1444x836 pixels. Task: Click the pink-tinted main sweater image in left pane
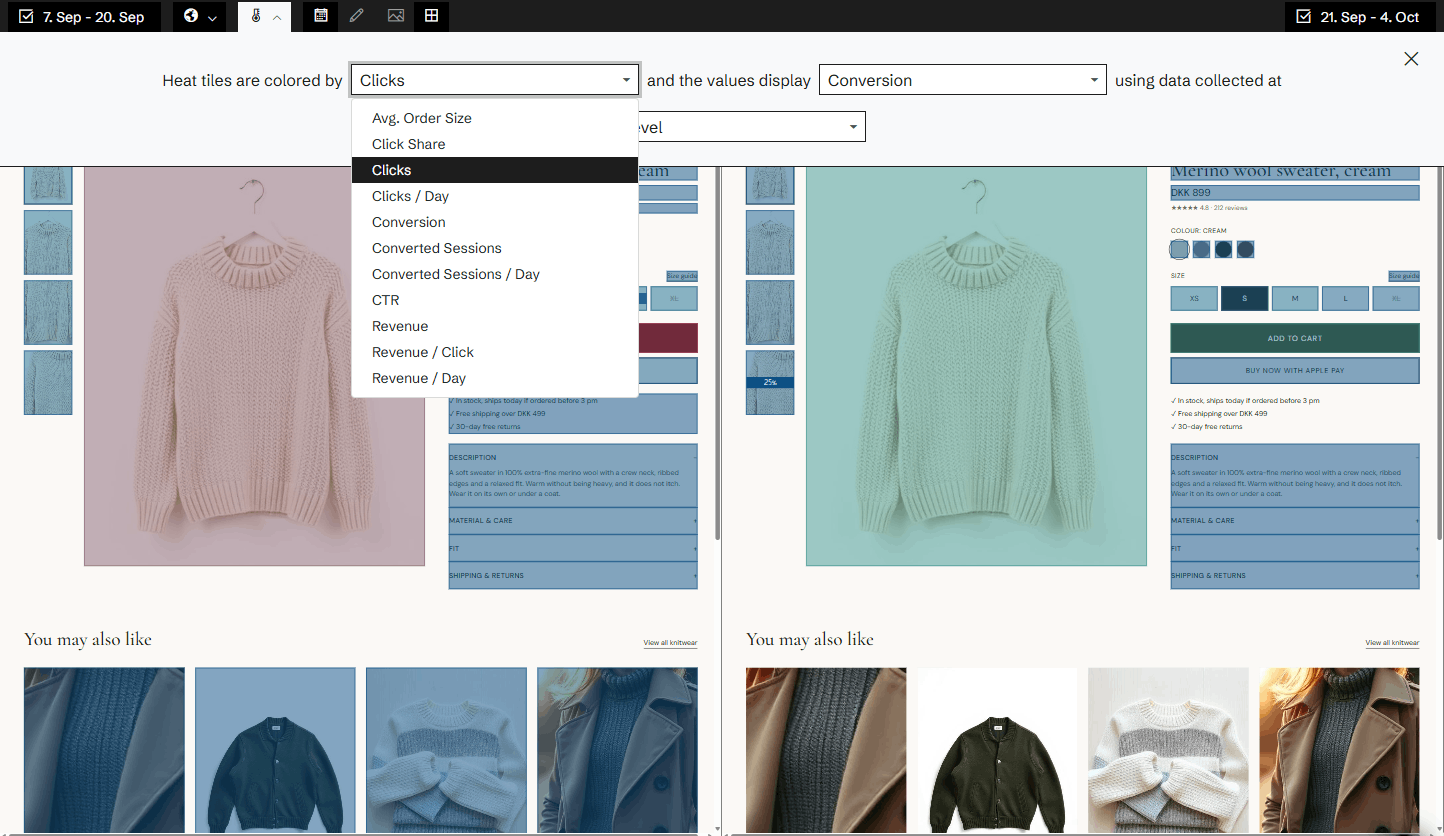click(x=255, y=365)
